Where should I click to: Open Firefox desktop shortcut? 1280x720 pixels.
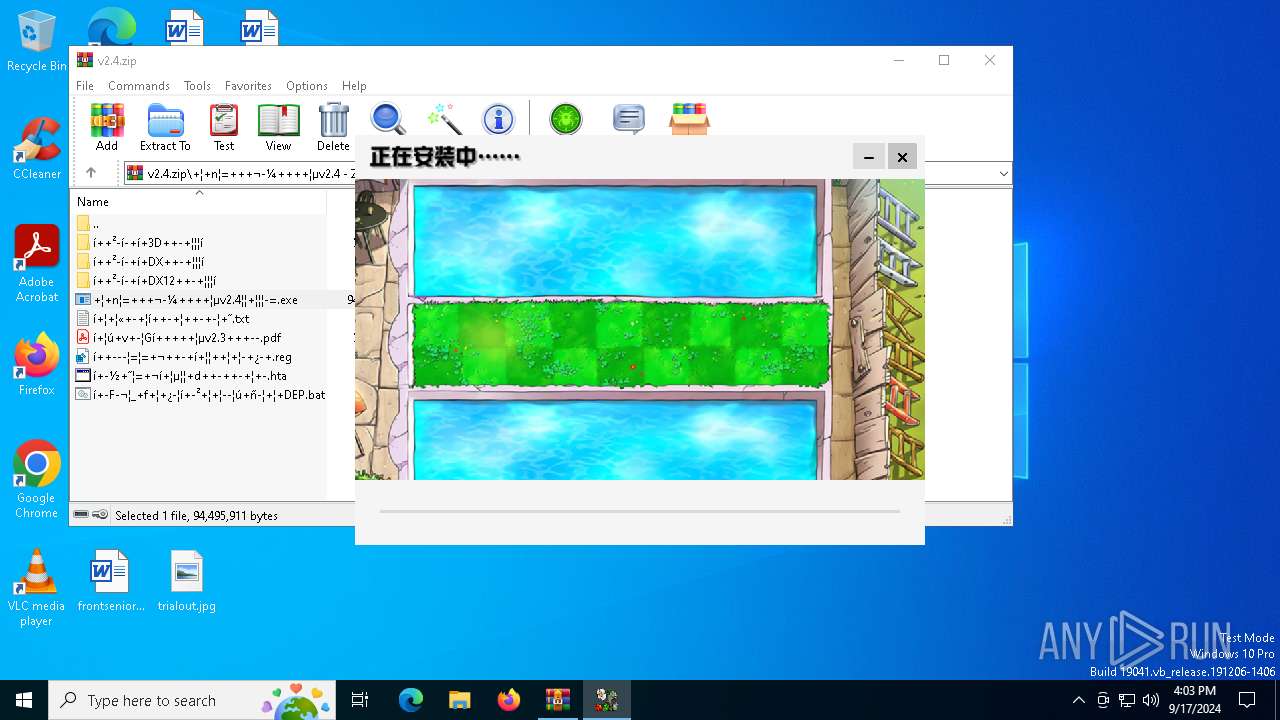point(36,364)
